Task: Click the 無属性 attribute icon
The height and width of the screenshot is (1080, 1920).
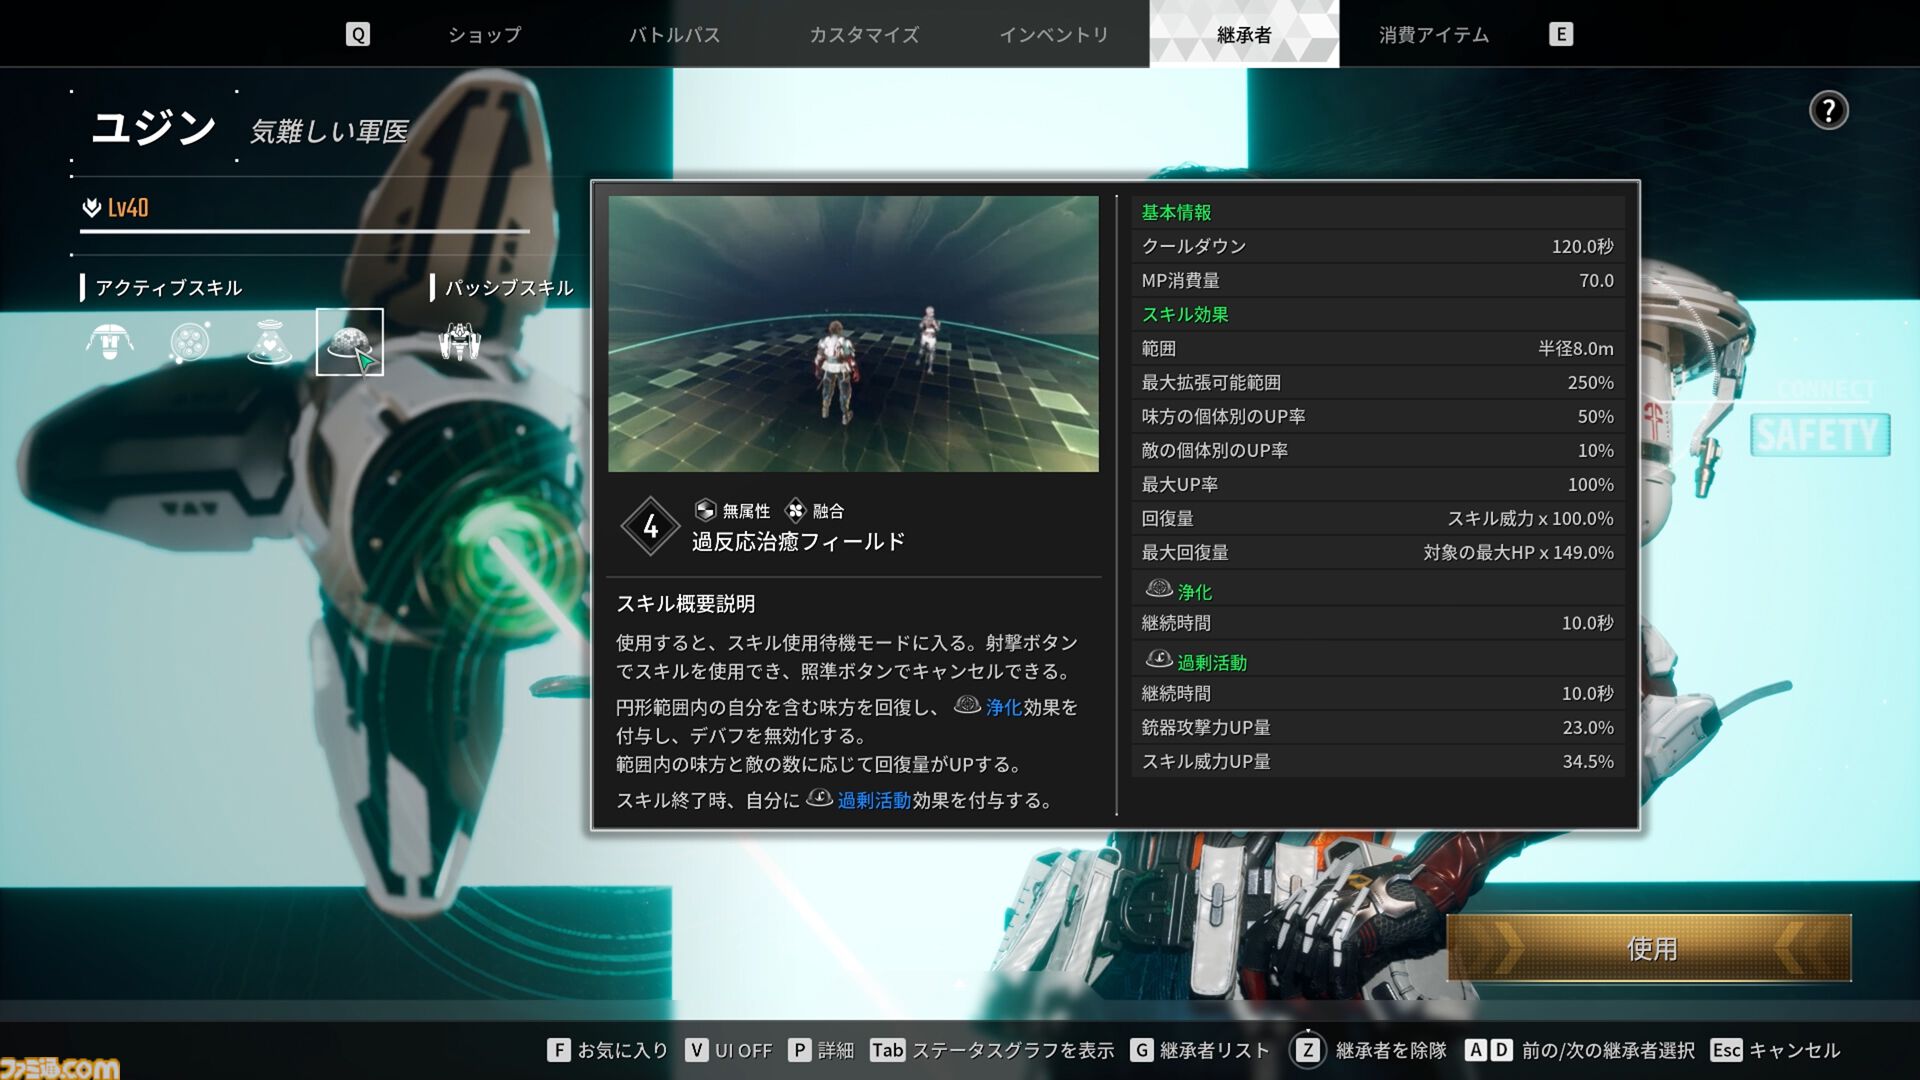Action: [705, 510]
